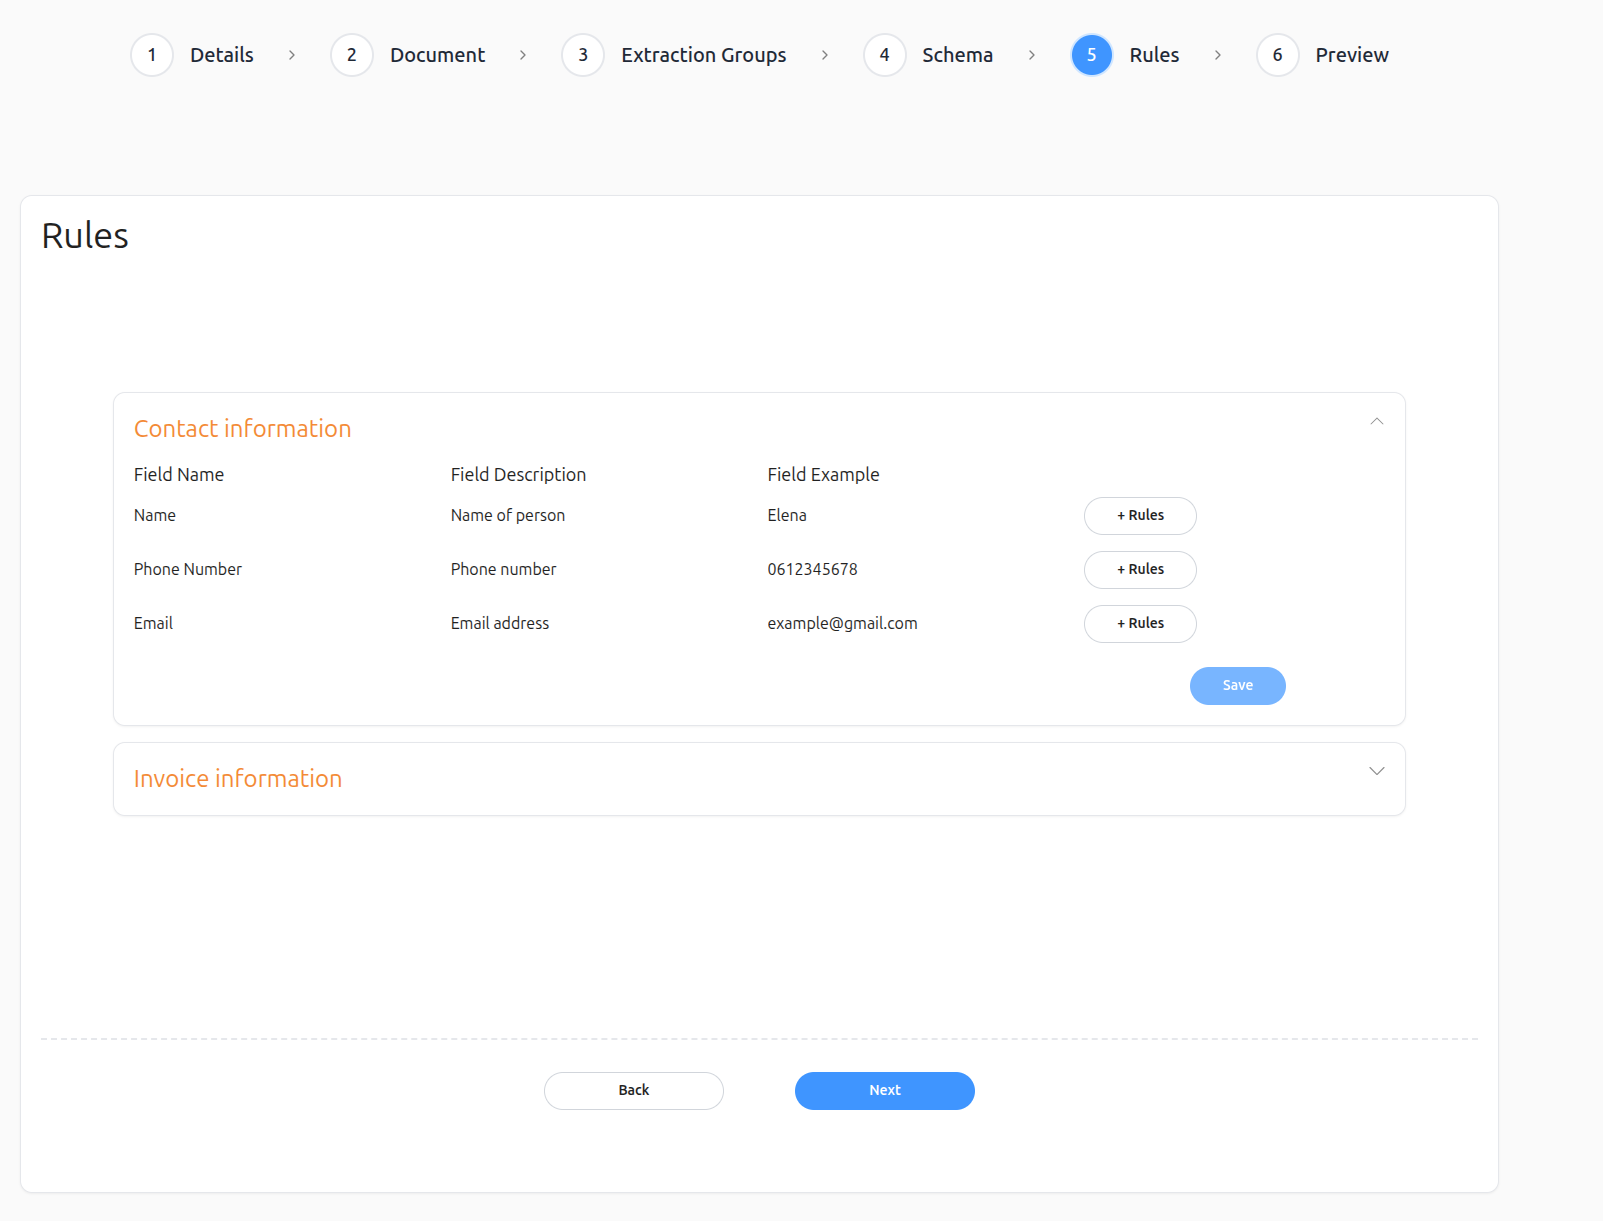Add rules for the Phone Number field
This screenshot has width=1603, height=1221.
pyautogui.click(x=1140, y=570)
